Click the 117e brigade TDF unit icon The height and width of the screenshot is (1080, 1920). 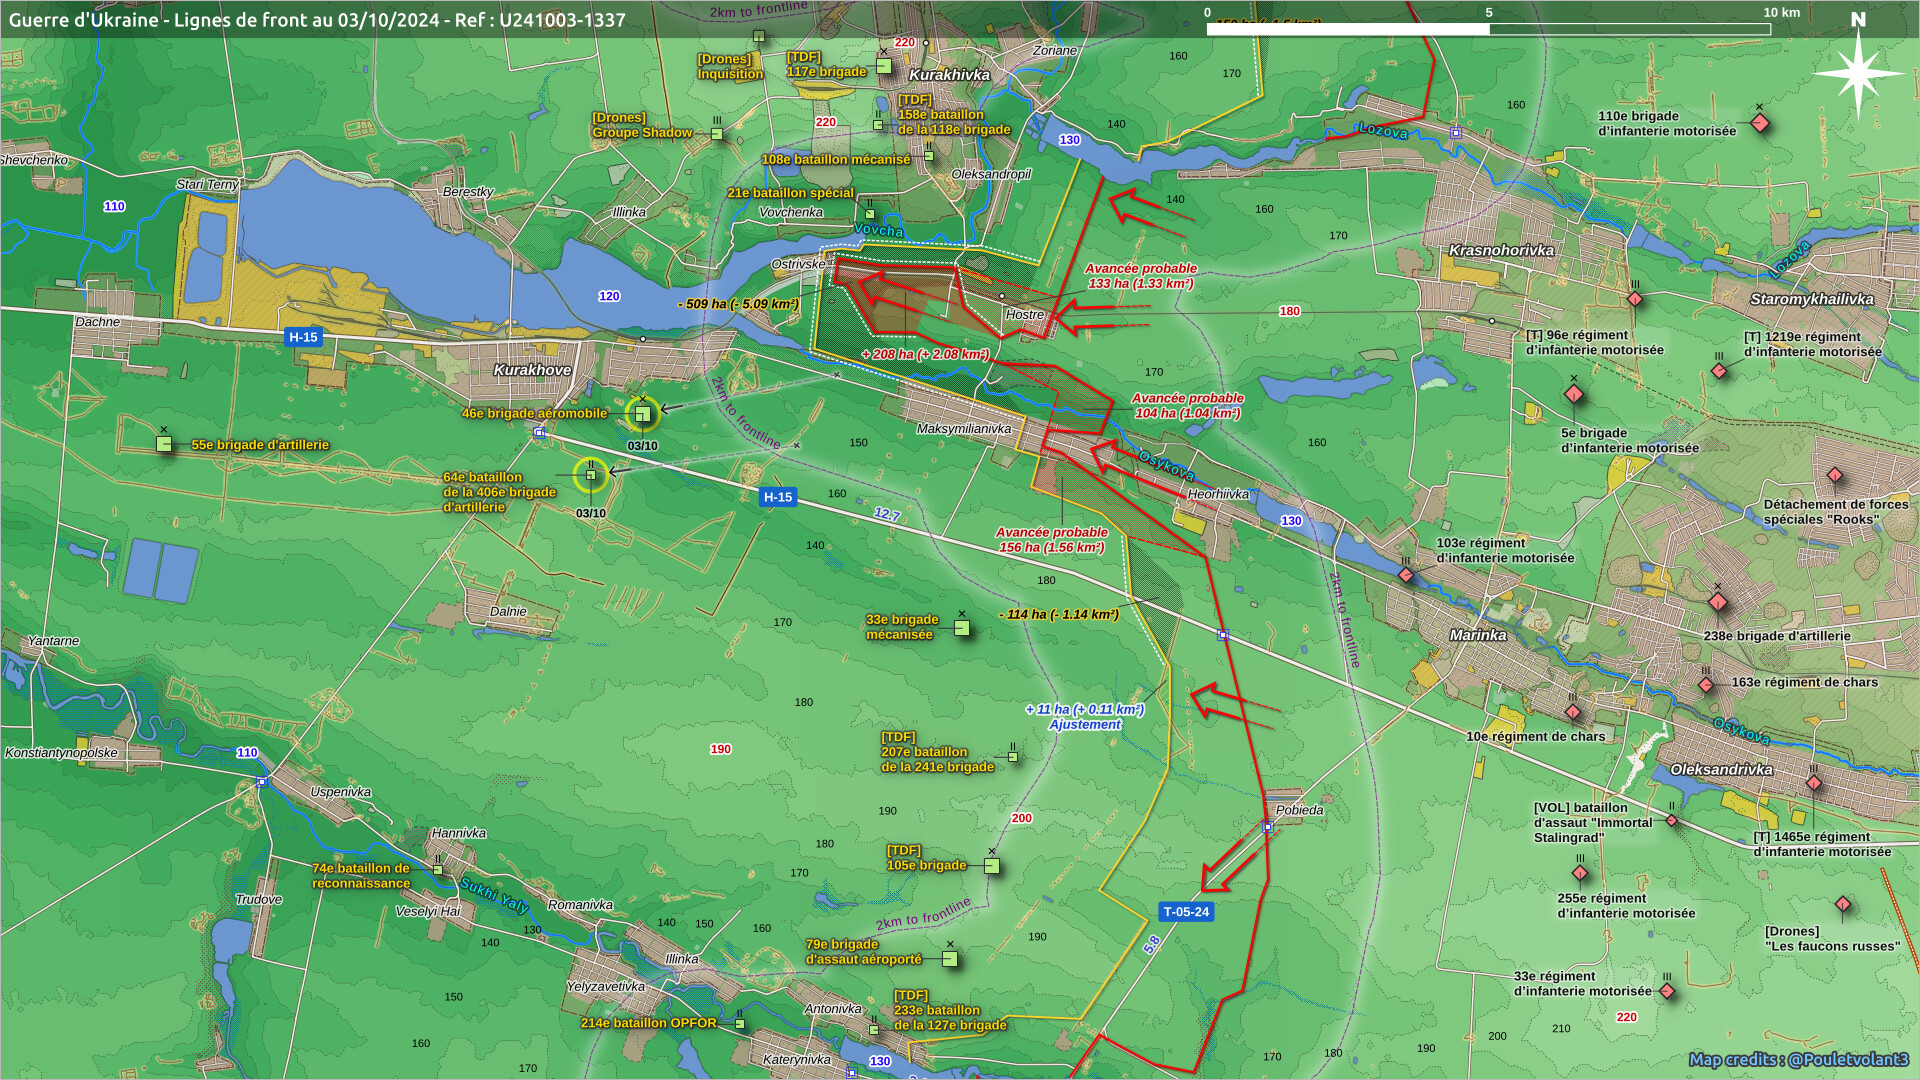coord(883,66)
